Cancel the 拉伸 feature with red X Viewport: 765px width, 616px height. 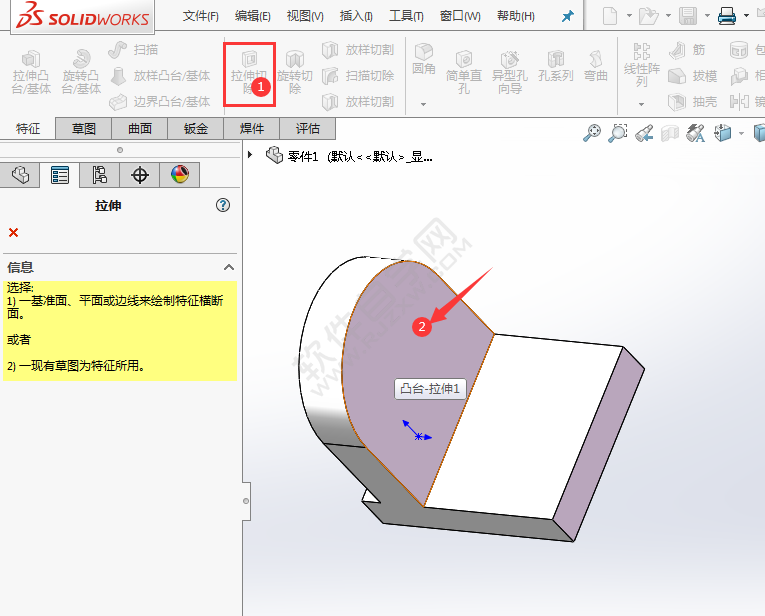point(14,233)
